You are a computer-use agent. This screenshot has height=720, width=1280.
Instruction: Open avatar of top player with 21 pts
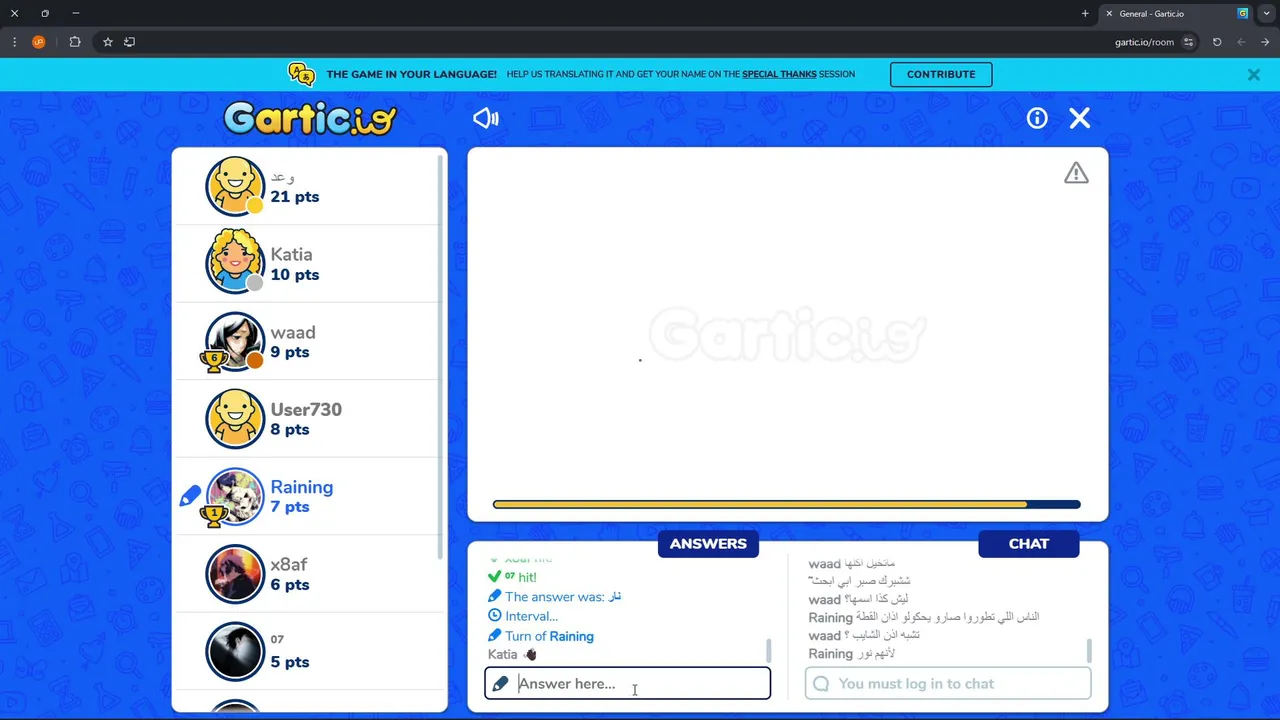(x=235, y=186)
